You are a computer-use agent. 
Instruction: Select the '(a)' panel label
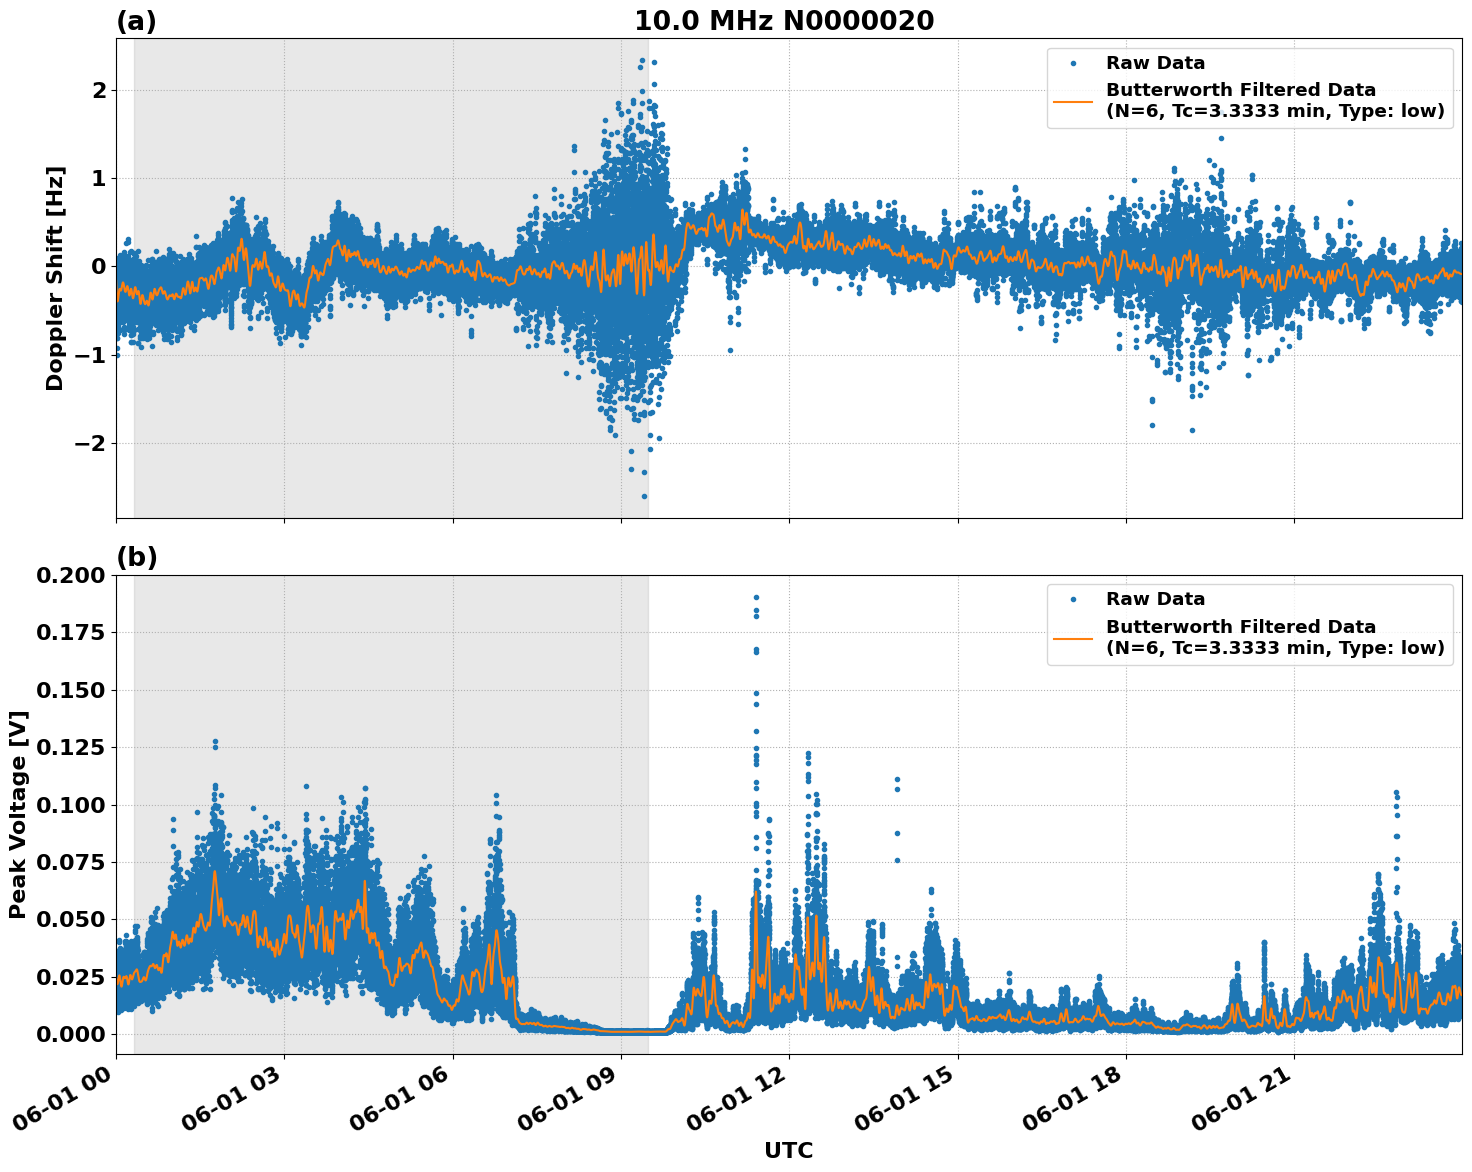pyautogui.click(x=136, y=21)
